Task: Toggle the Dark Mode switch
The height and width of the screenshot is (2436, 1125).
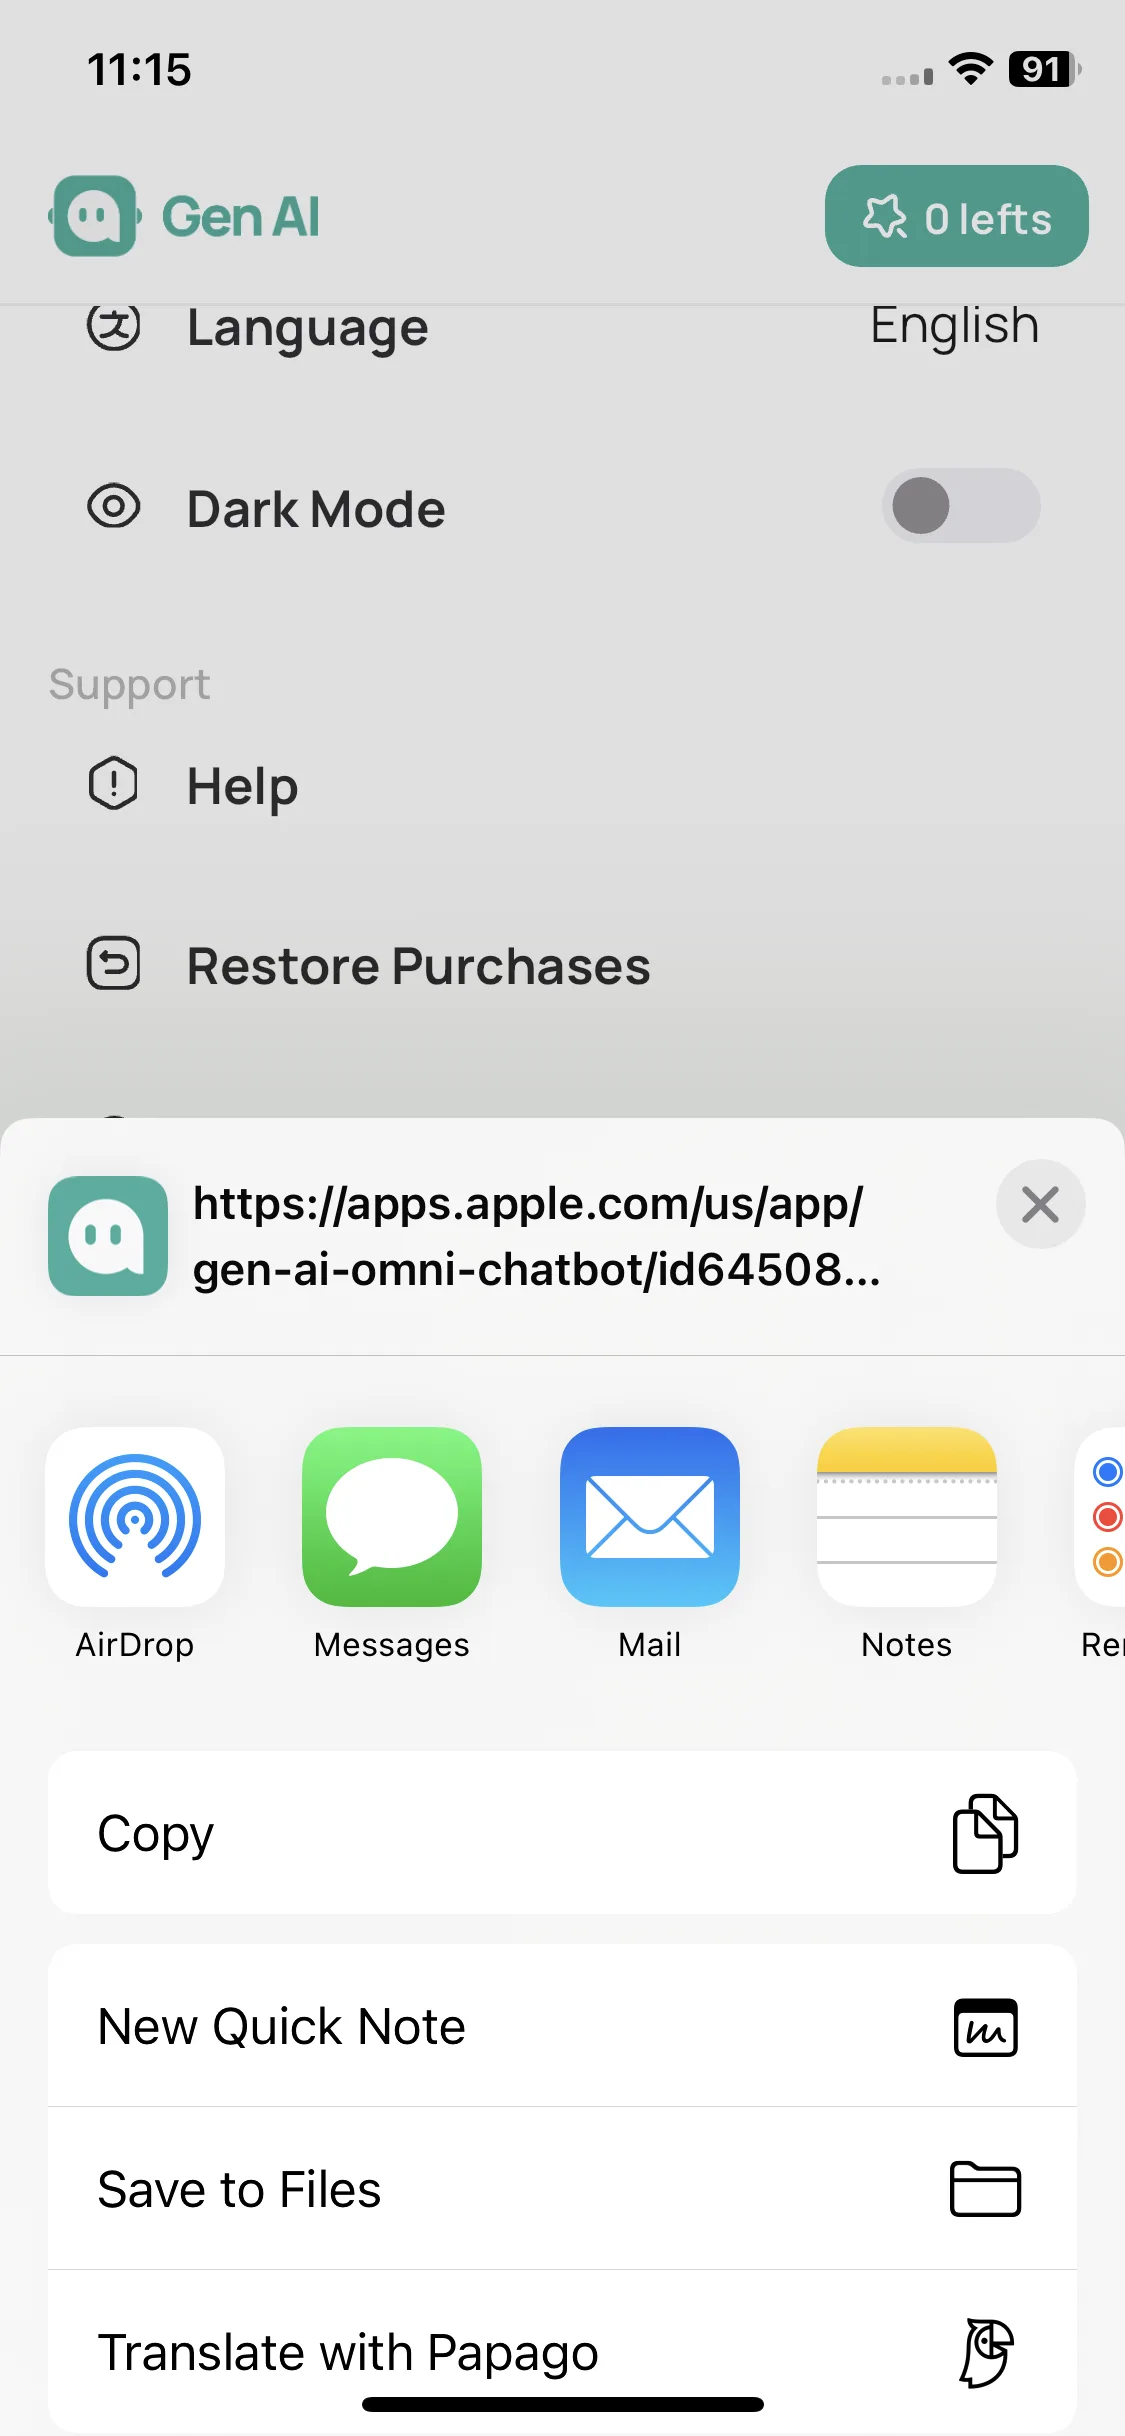Action: [x=960, y=506]
